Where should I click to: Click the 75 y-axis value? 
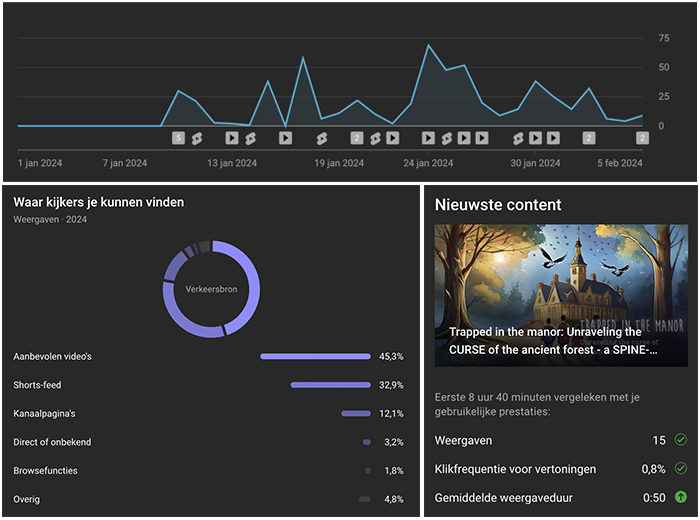coord(664,38)
